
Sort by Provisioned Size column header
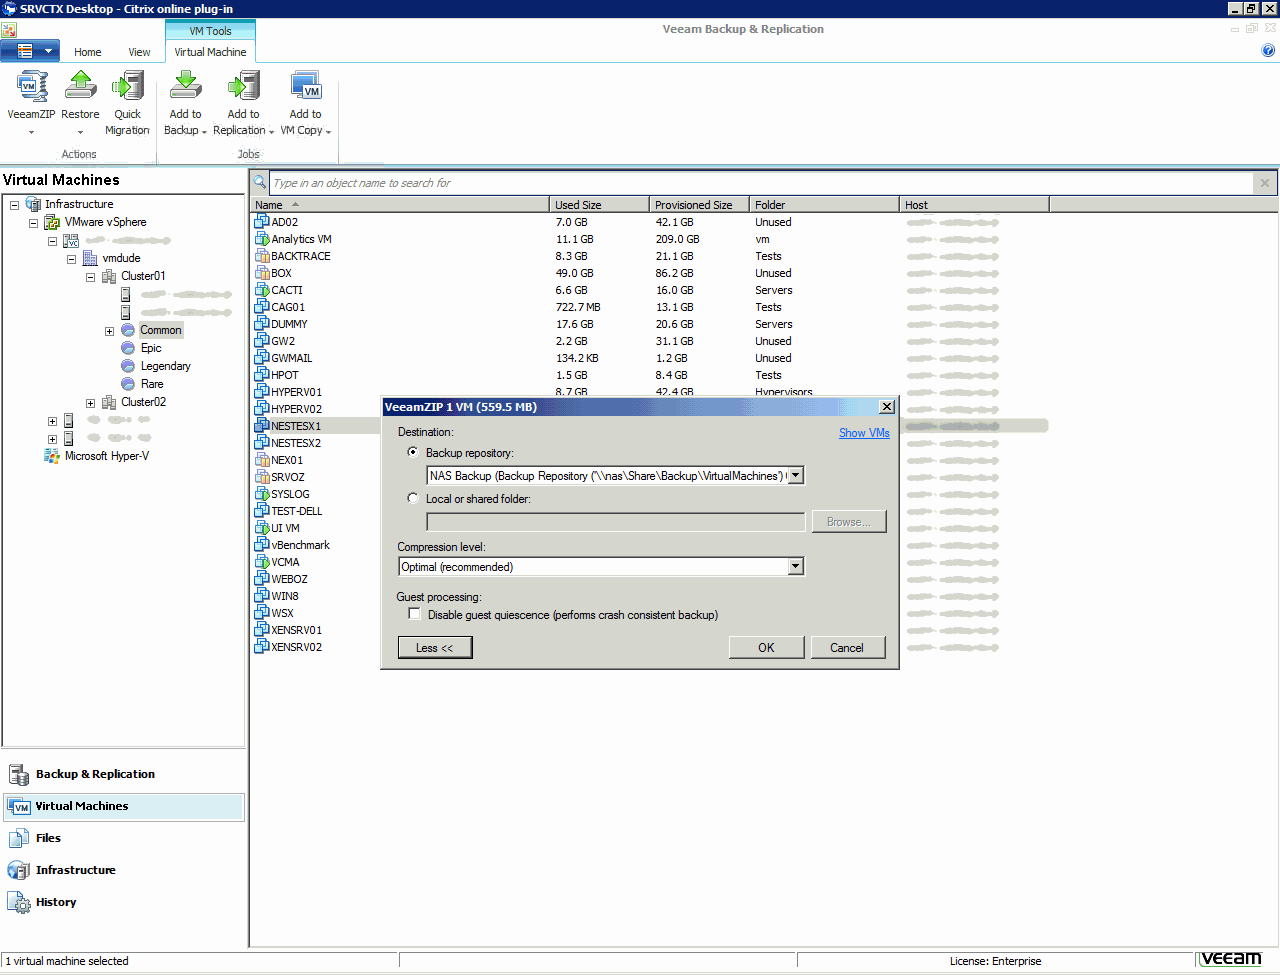(x=700, y=205)
